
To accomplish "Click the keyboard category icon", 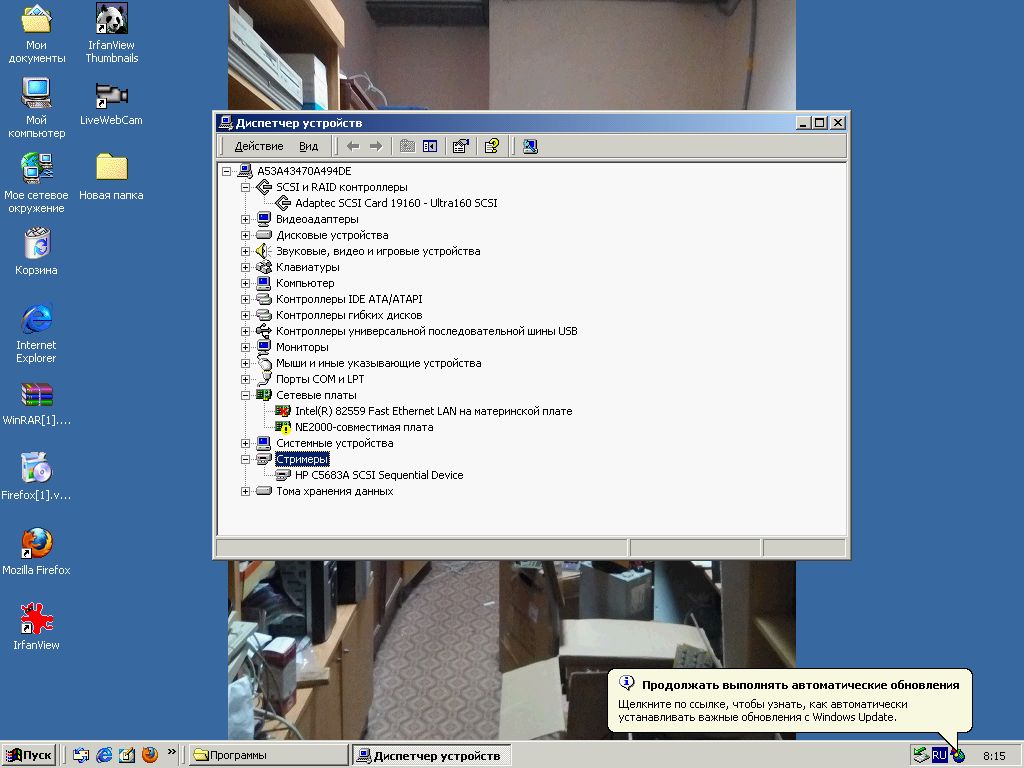I will [263, 267].
